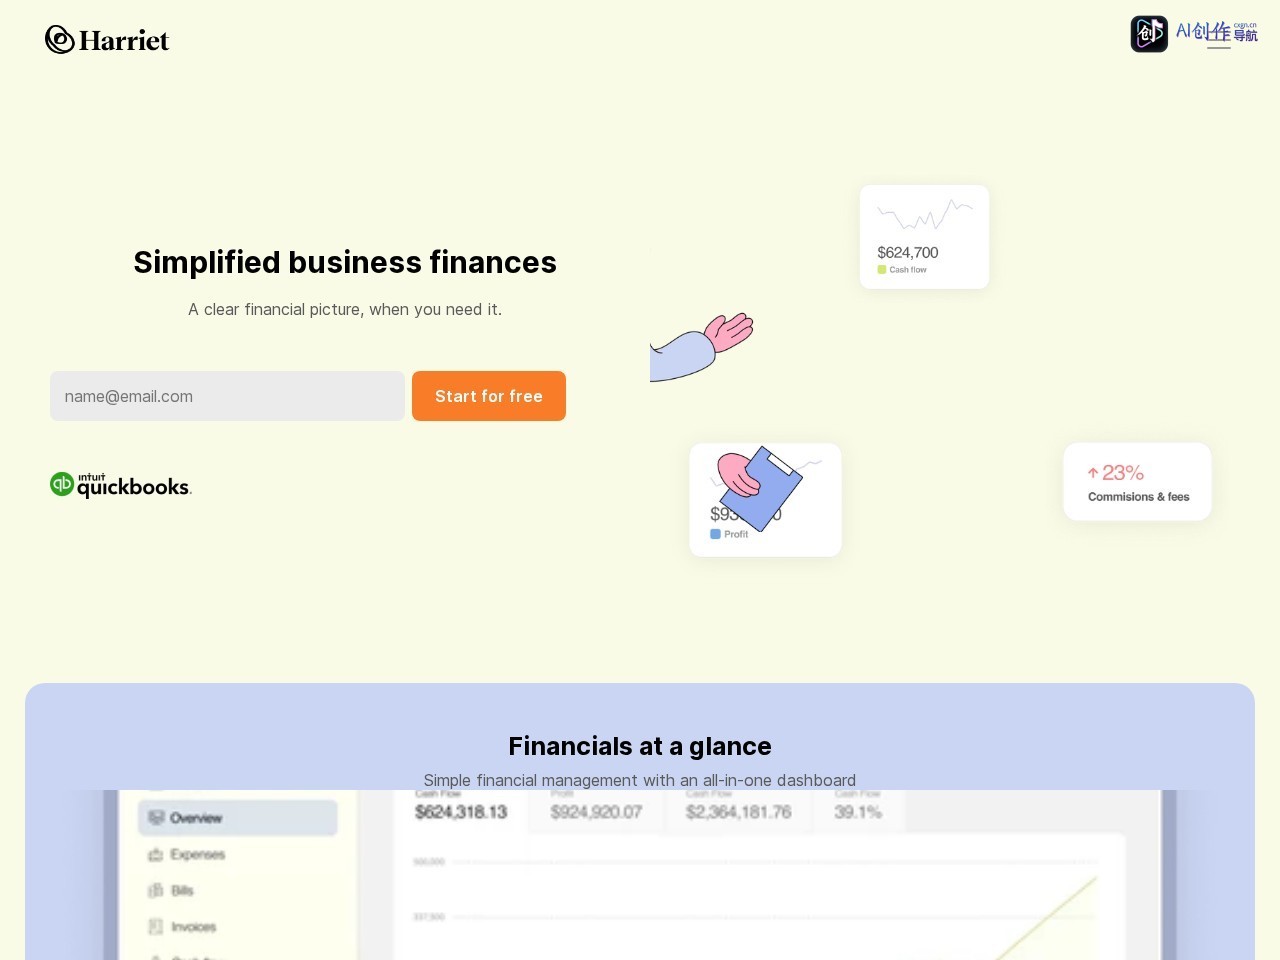Open the AI创作 navigation logo icon
The image size is (1280, 960).
click(1149, 34)
